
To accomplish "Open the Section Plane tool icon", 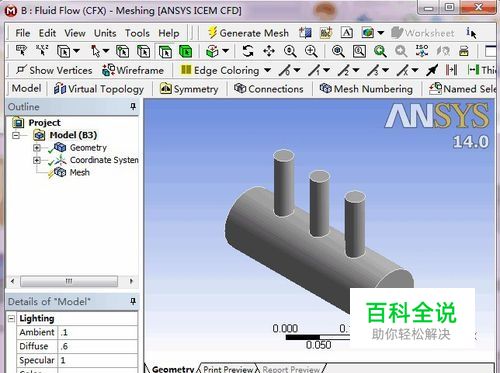I will coord(305,33).
